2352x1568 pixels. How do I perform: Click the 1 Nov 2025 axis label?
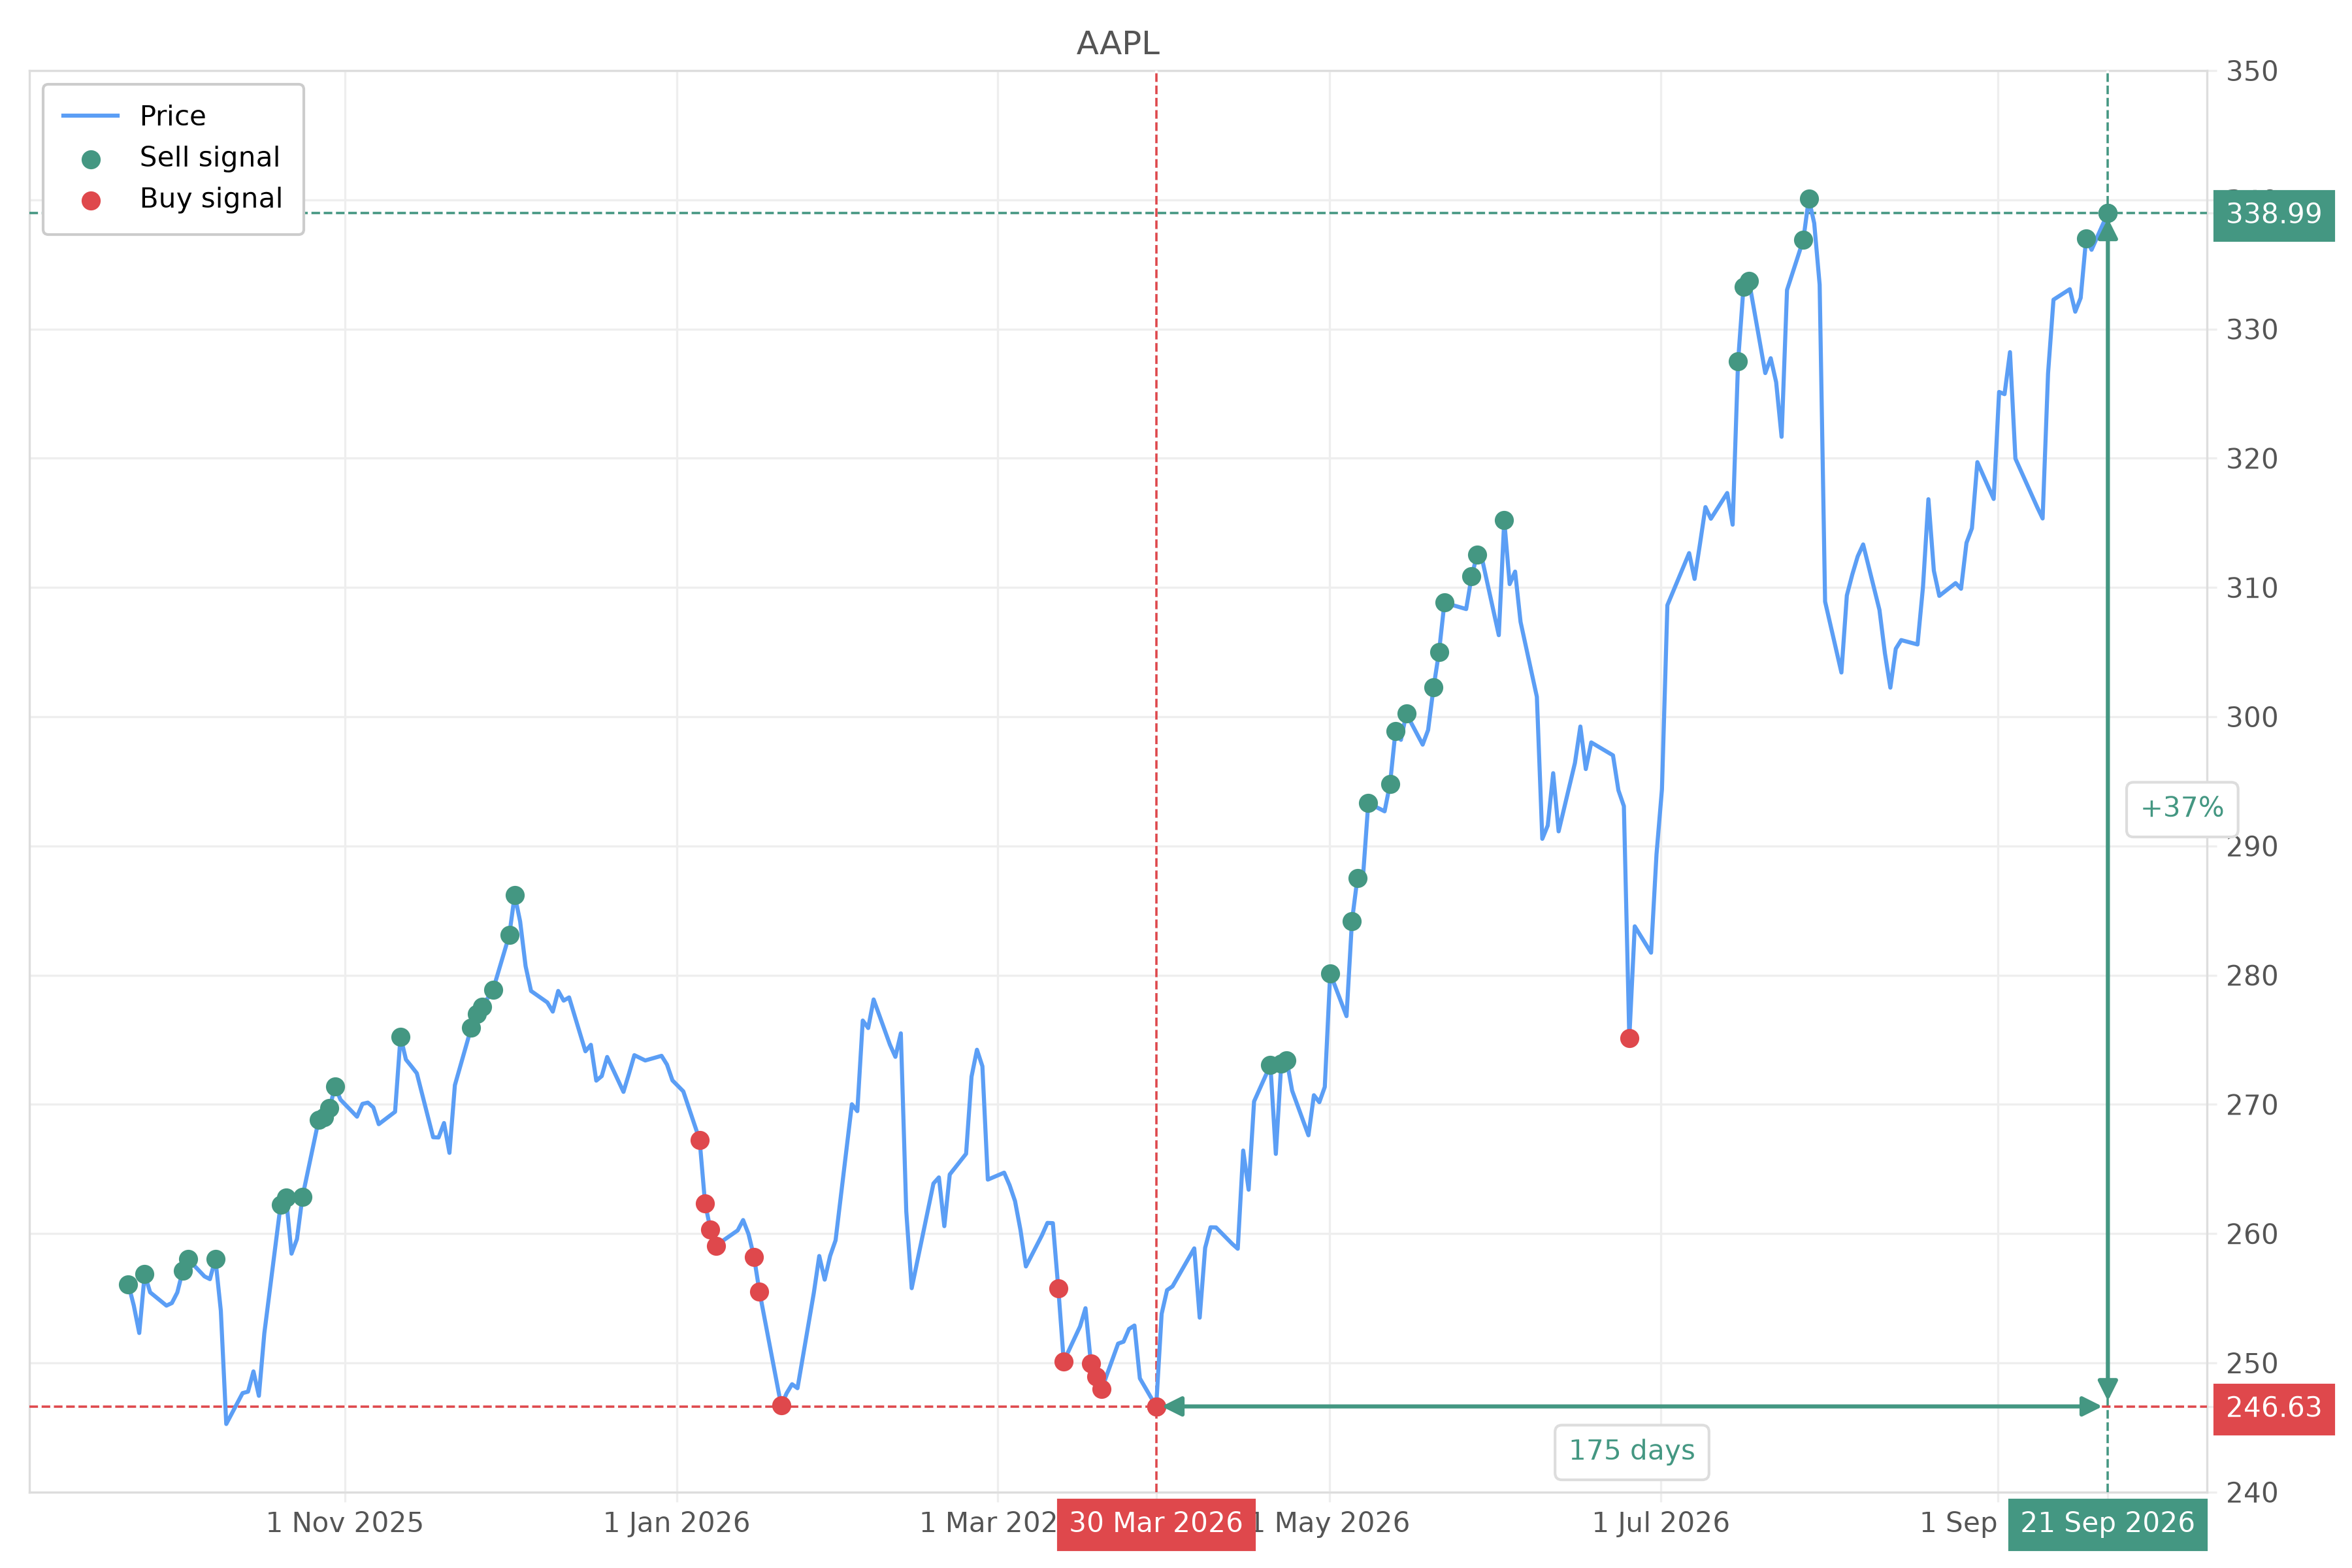[345, 1523]
